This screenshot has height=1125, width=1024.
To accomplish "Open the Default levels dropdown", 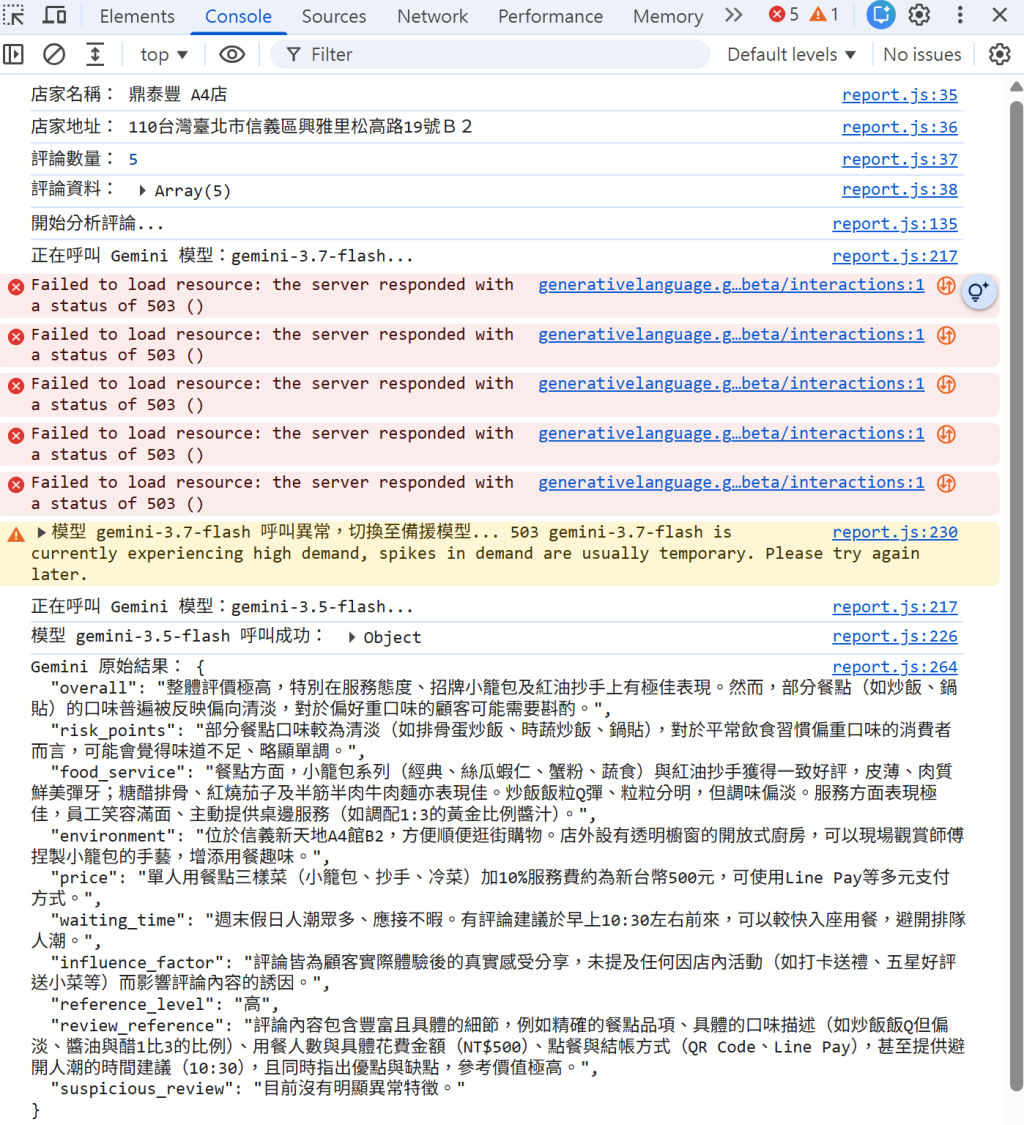I will click(x=792, y=55).
